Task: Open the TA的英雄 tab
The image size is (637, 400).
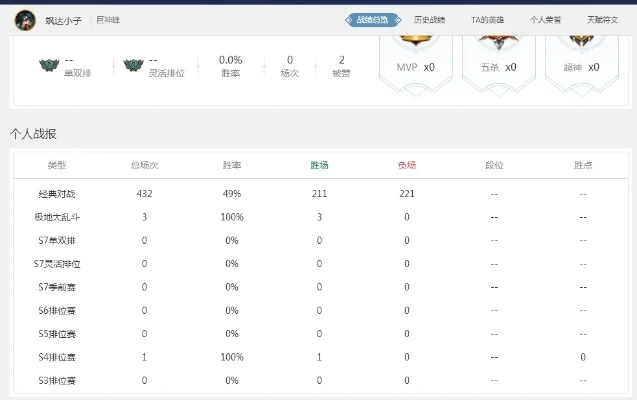Action: point(488,19)
